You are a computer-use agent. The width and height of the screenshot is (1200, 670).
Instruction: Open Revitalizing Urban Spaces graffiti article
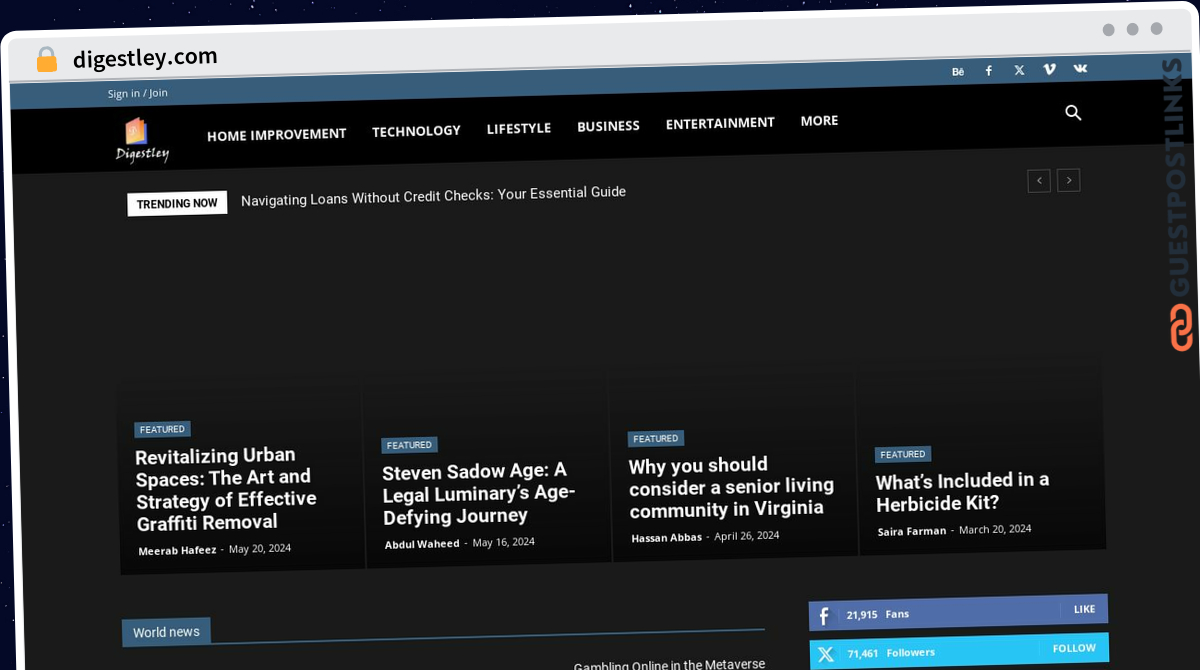[226, 489]
